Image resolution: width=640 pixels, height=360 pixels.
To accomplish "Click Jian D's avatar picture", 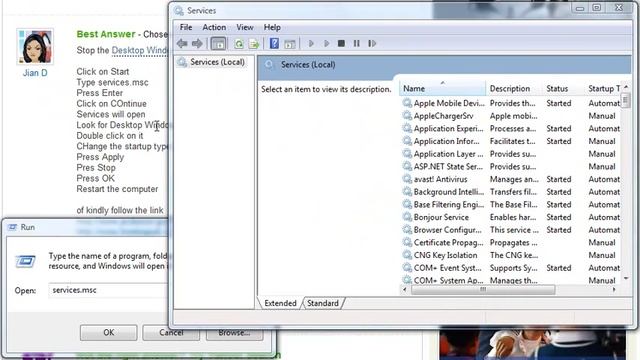I will (35, 47).
